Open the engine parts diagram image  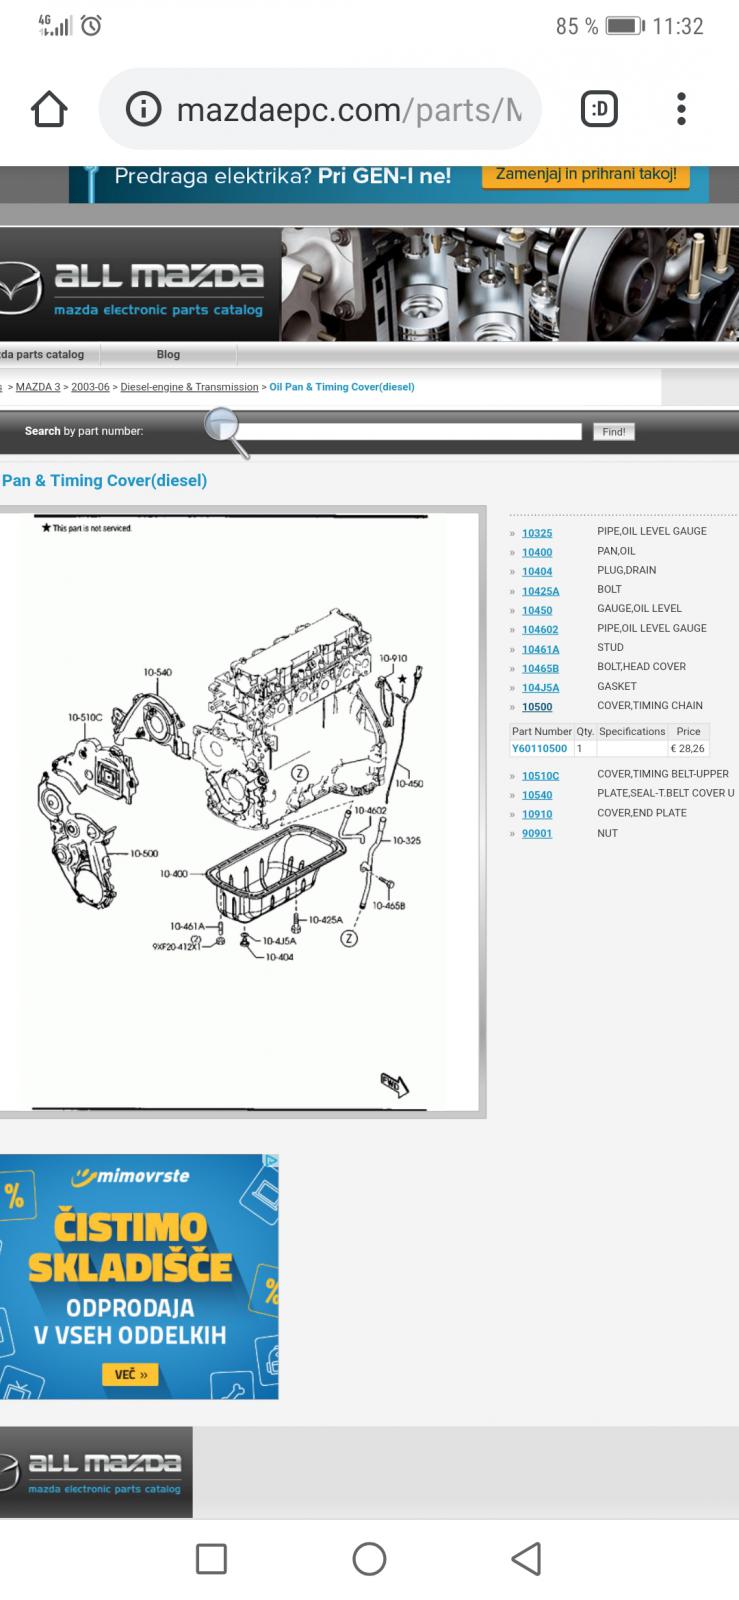(x=240, y=811)
